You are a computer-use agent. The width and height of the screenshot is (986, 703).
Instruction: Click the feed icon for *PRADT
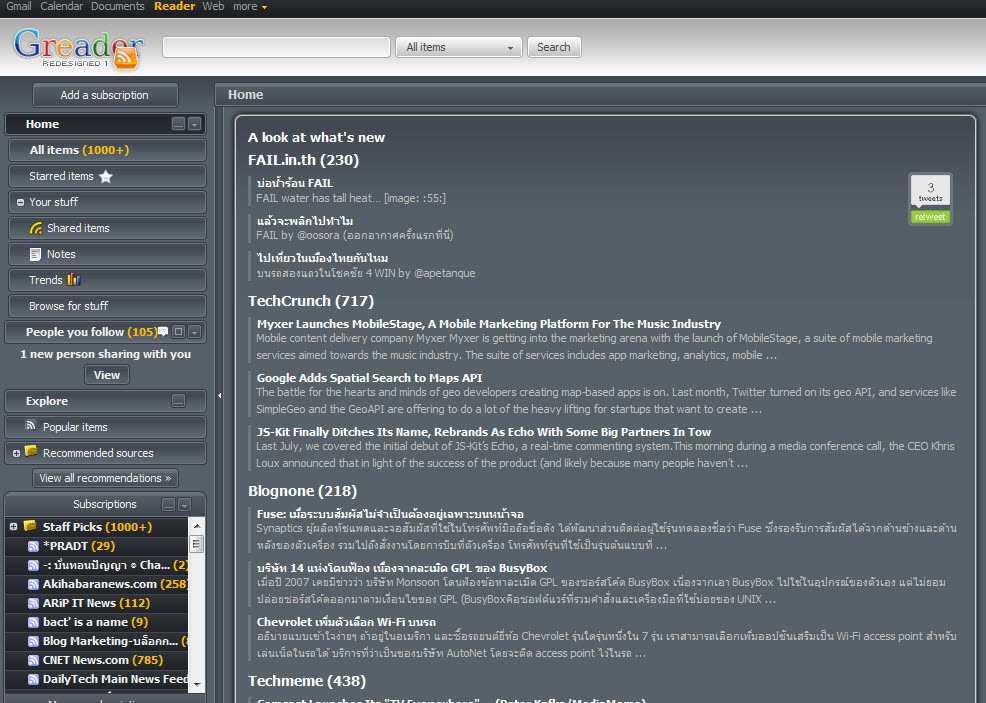click(x=33, y=546)
